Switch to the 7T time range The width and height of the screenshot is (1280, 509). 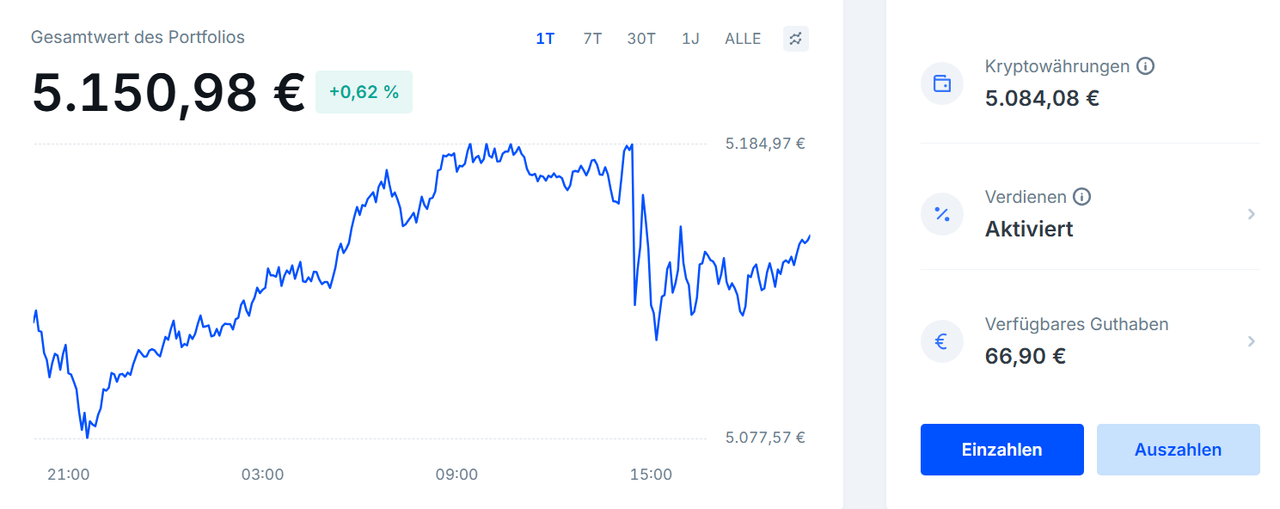click(x=593, y=39)
